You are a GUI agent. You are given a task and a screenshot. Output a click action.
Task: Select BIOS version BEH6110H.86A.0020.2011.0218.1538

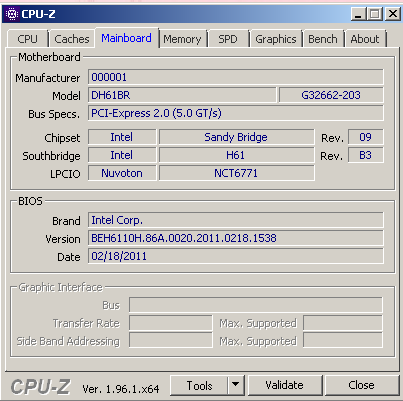tap(236, 238)
